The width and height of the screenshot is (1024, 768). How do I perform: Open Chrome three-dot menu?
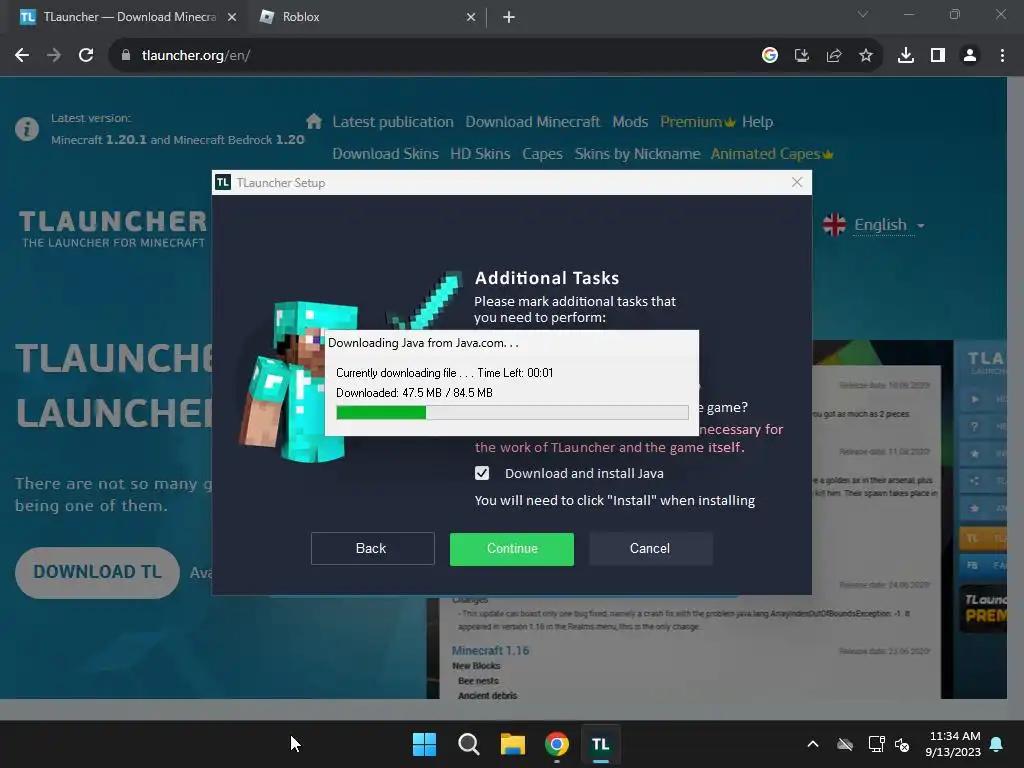click(1002, 56)
